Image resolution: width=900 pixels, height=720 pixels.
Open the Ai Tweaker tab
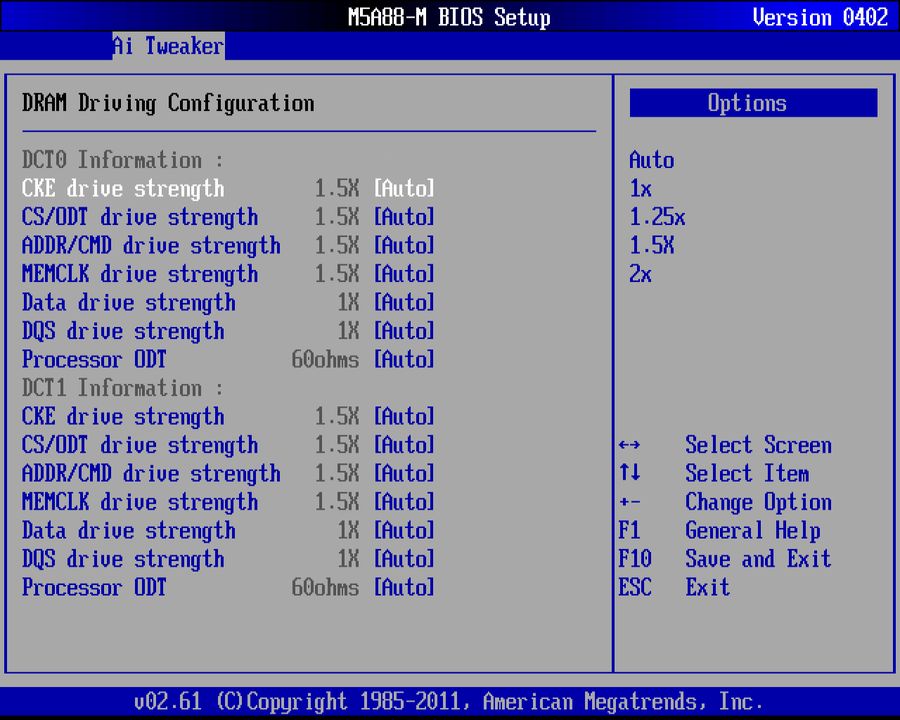168,46
